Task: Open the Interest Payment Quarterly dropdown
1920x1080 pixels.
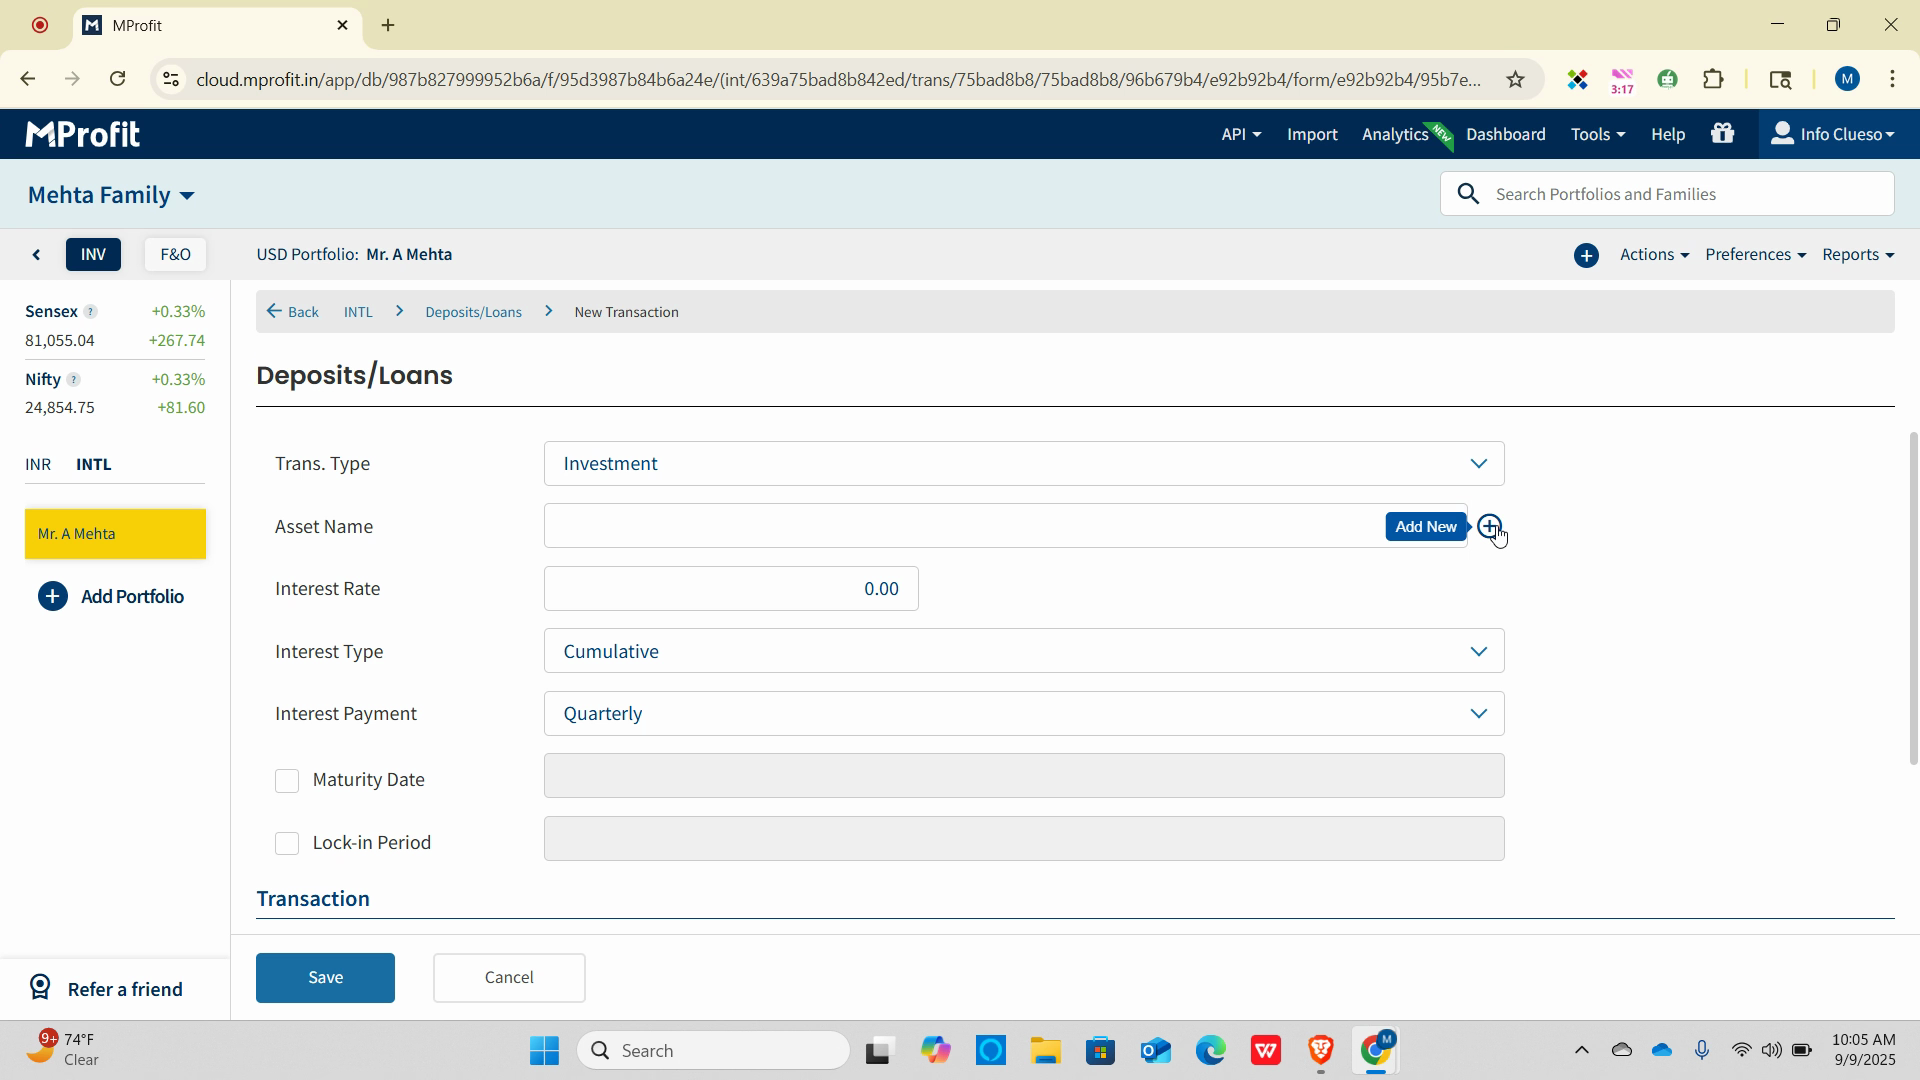Action: point(1023,714)
